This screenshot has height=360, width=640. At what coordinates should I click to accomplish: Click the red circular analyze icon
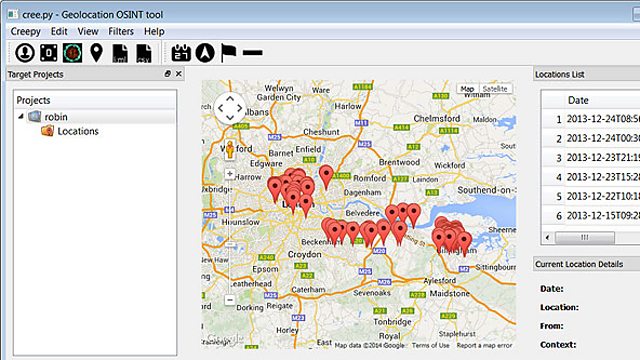pos(73,53)
